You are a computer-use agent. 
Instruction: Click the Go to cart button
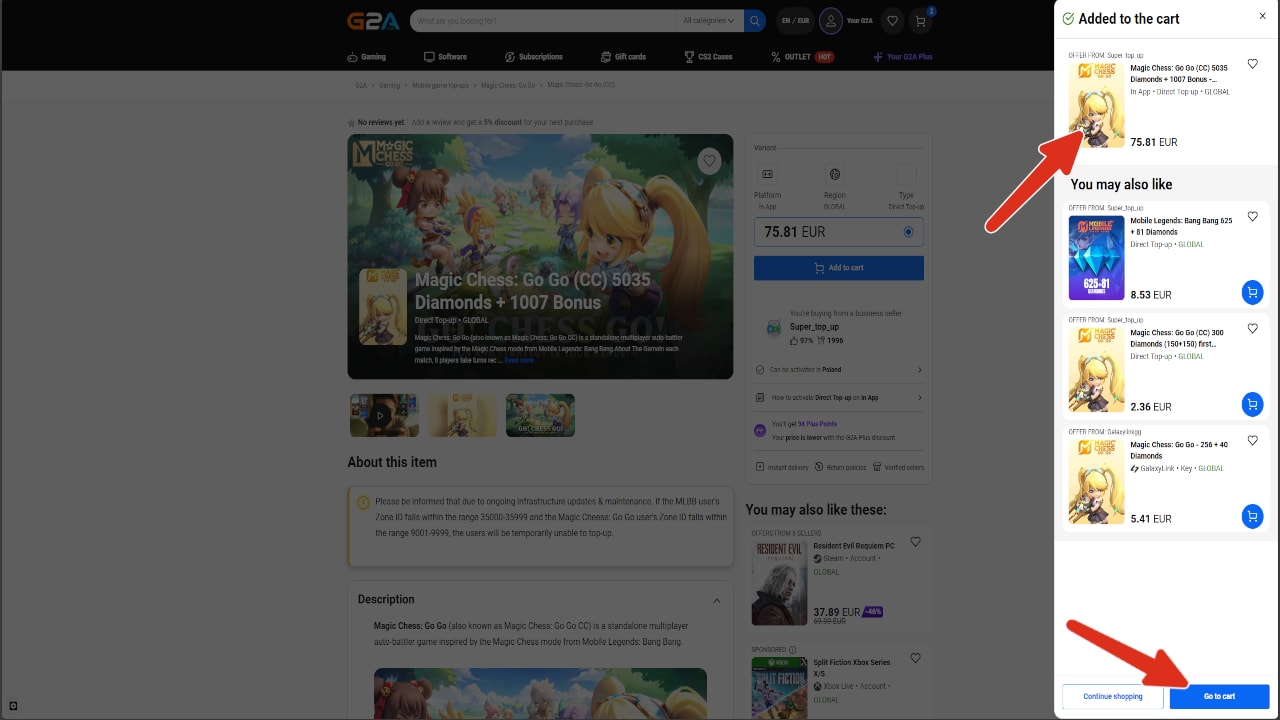point(1219,696)
